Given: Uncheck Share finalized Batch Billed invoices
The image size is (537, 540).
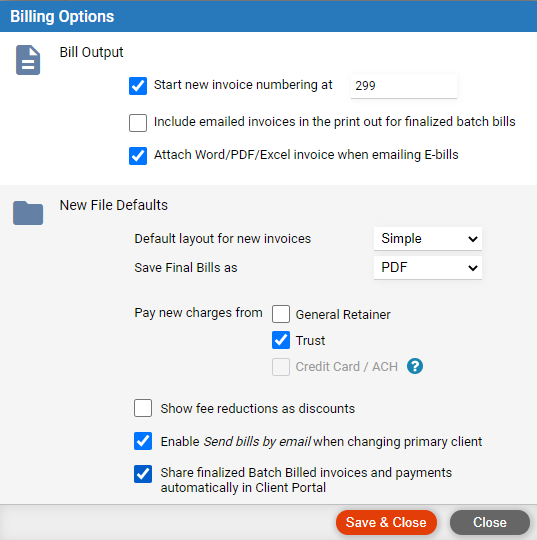Looking at the screenshot, I should pos(143,474).
